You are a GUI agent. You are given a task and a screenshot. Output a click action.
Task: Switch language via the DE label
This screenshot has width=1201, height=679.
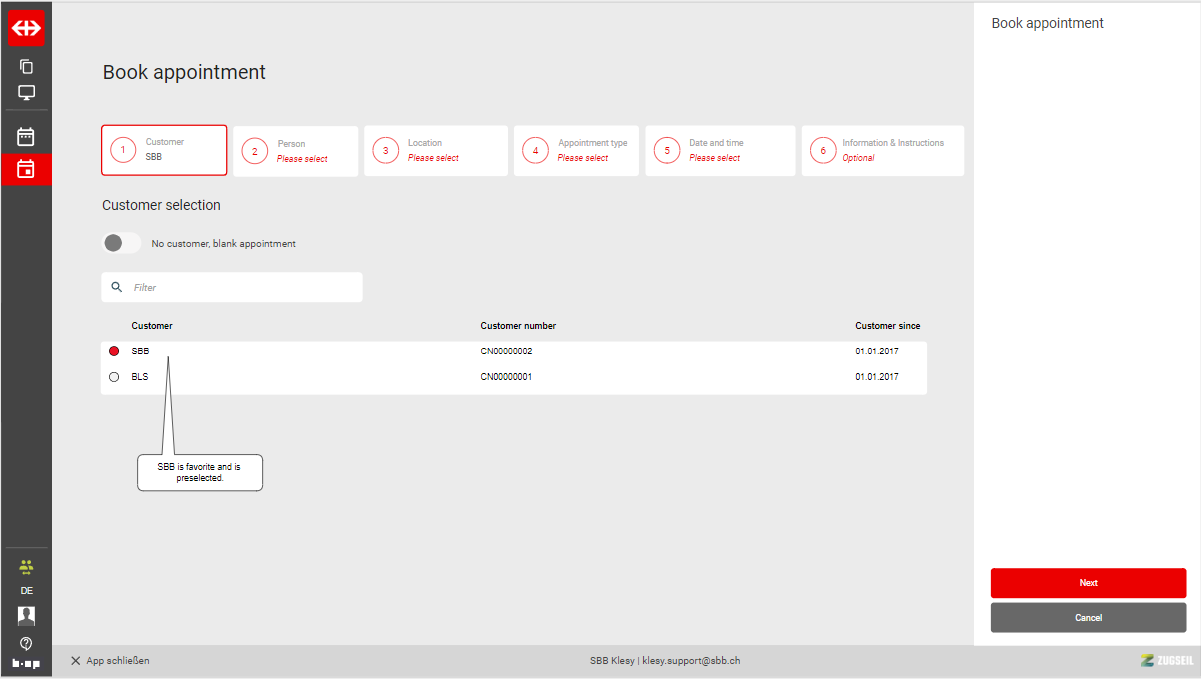26,591
